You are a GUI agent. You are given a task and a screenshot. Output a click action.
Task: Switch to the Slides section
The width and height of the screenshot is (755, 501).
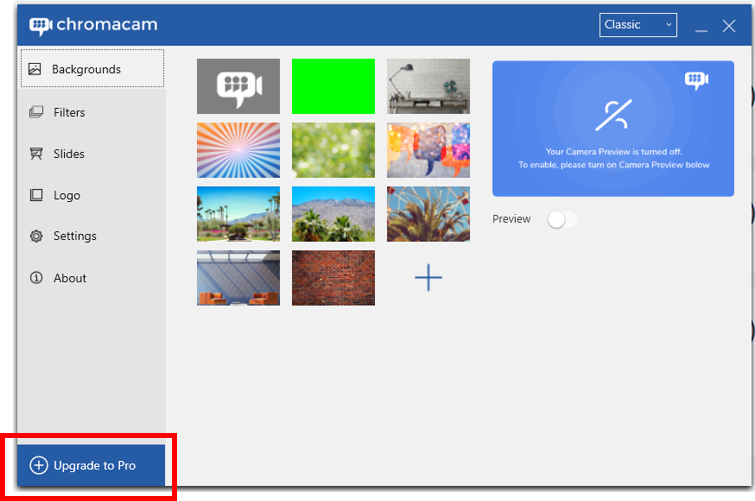[92, 154]
